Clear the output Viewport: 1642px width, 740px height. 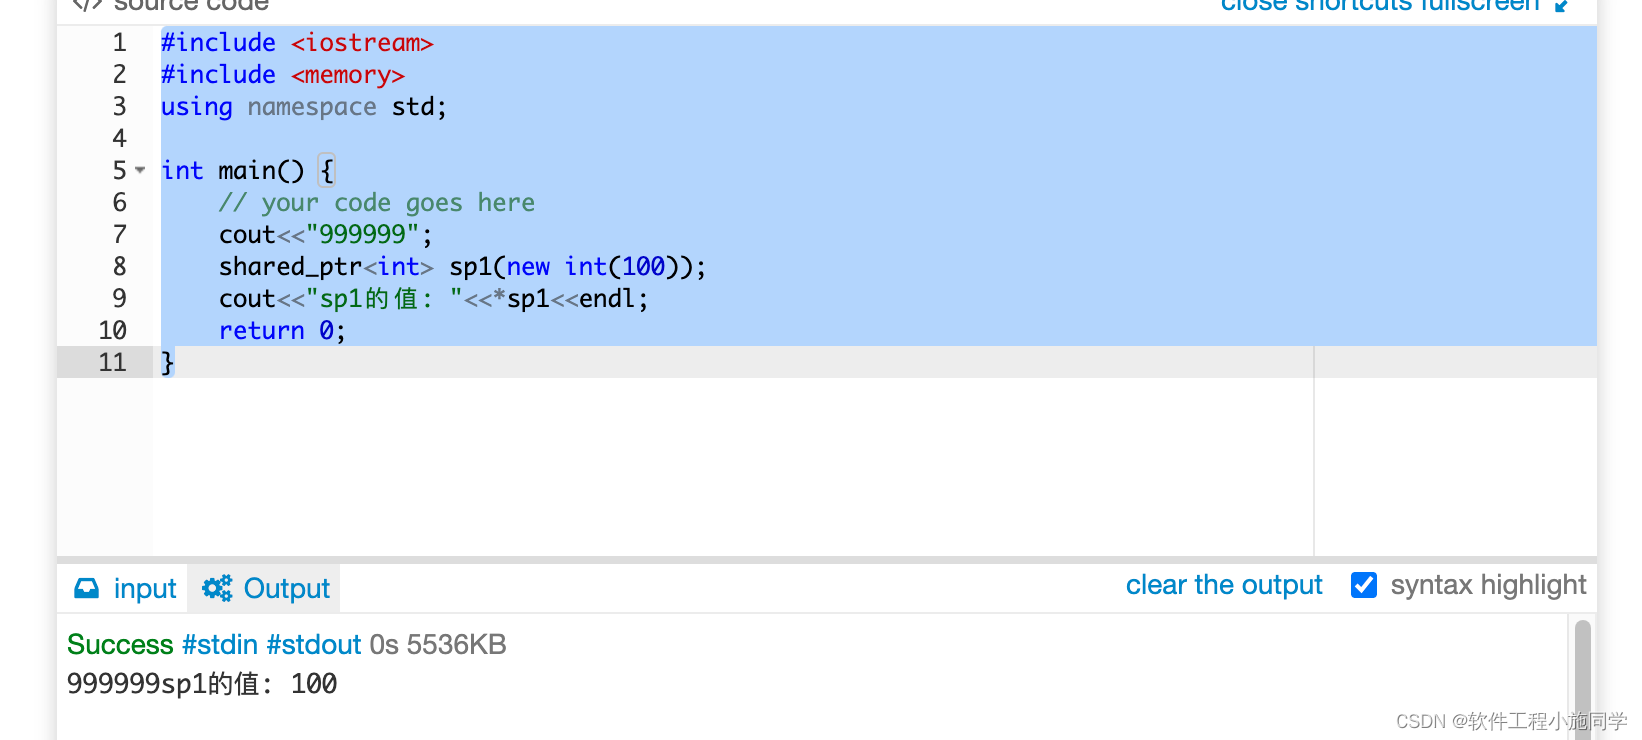click(x=1224, y=585)
